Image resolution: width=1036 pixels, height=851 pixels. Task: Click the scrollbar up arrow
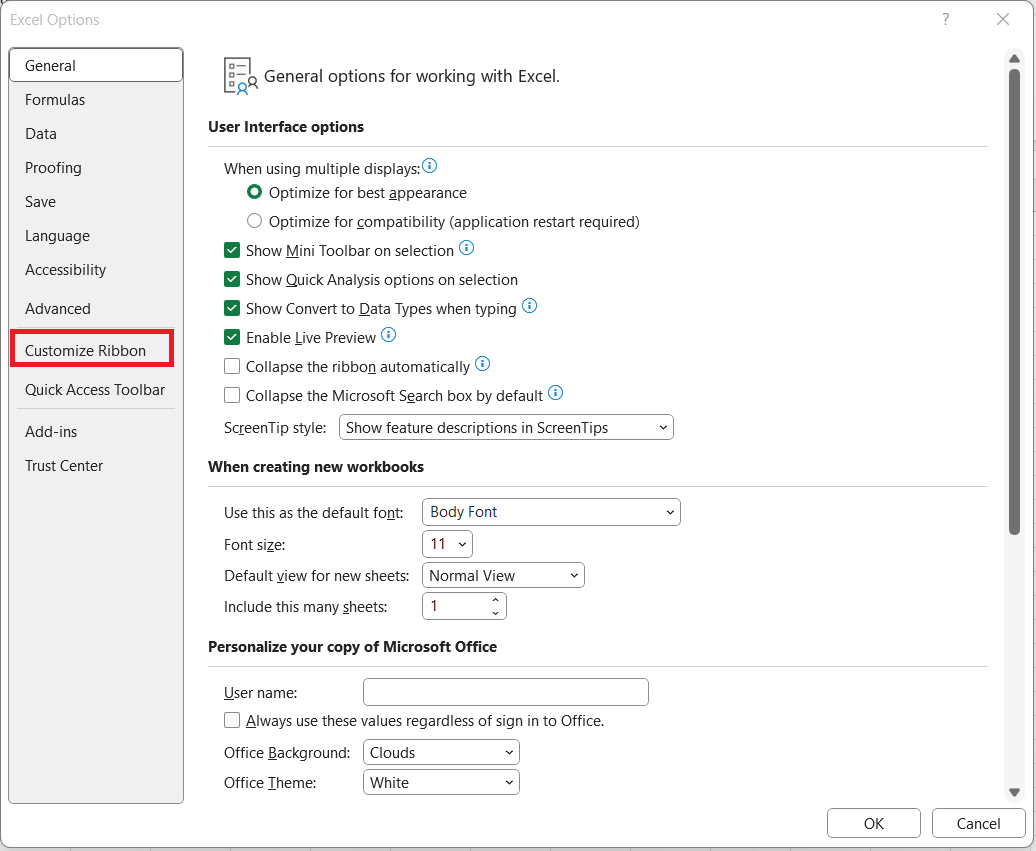pyautogui.click(x=1014, y=59)
